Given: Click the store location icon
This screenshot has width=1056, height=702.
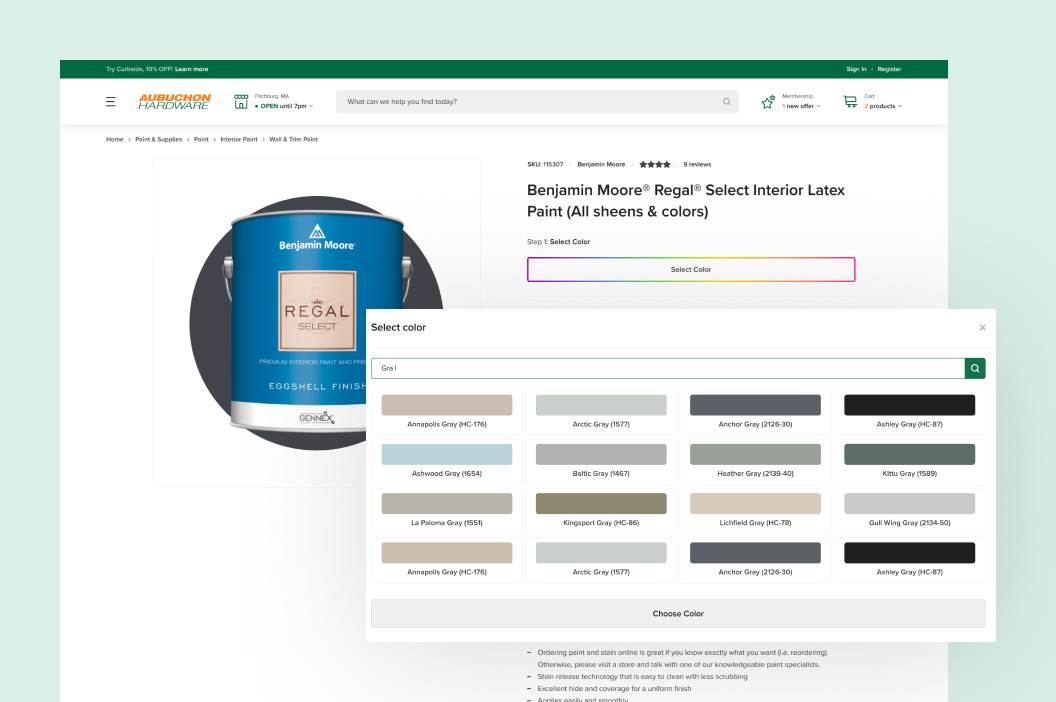Looking at the screenshot, I should click(241, 102).
